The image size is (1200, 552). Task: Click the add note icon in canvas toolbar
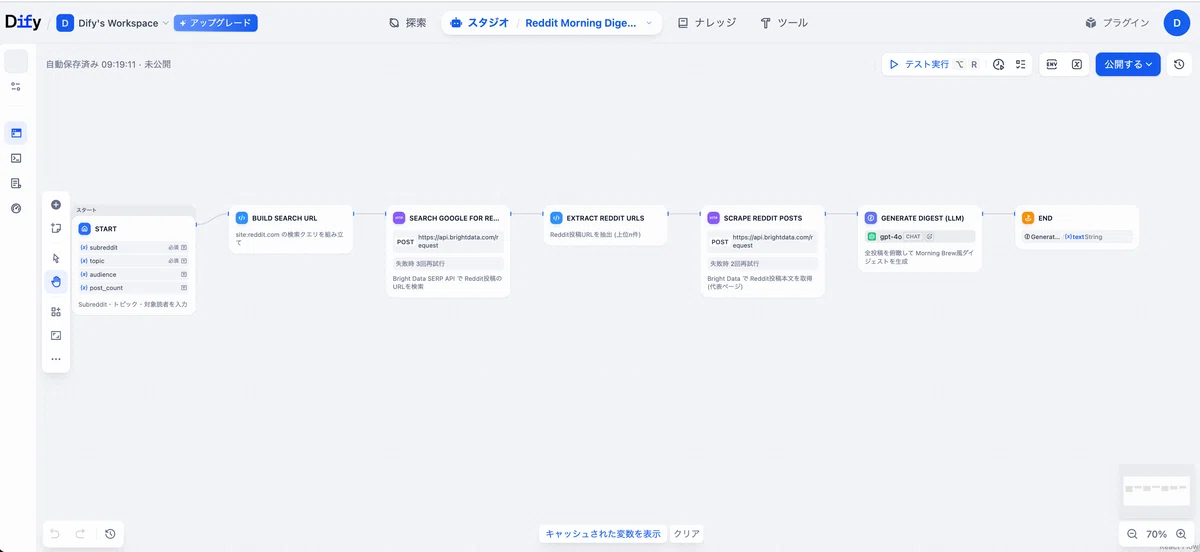coord(56,228)
